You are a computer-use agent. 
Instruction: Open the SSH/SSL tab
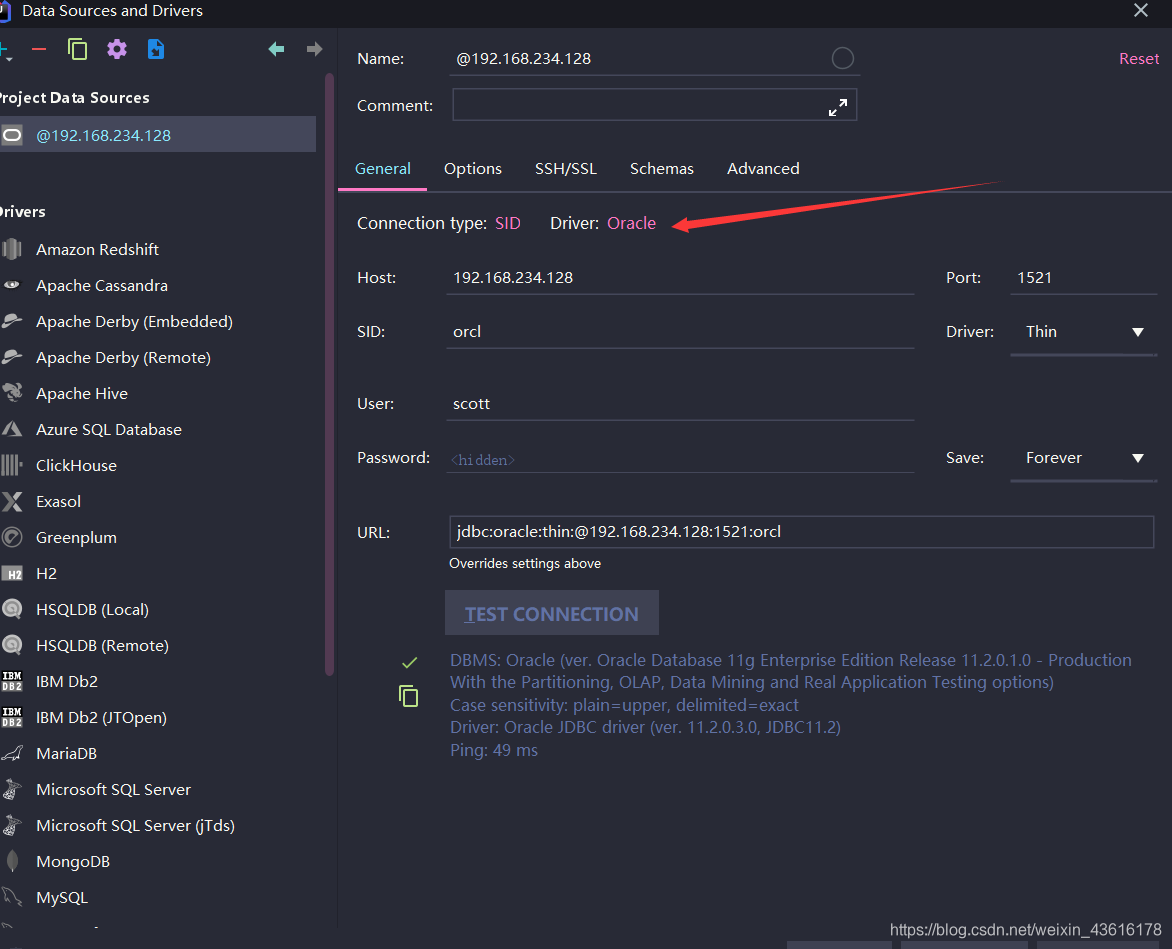566,168
